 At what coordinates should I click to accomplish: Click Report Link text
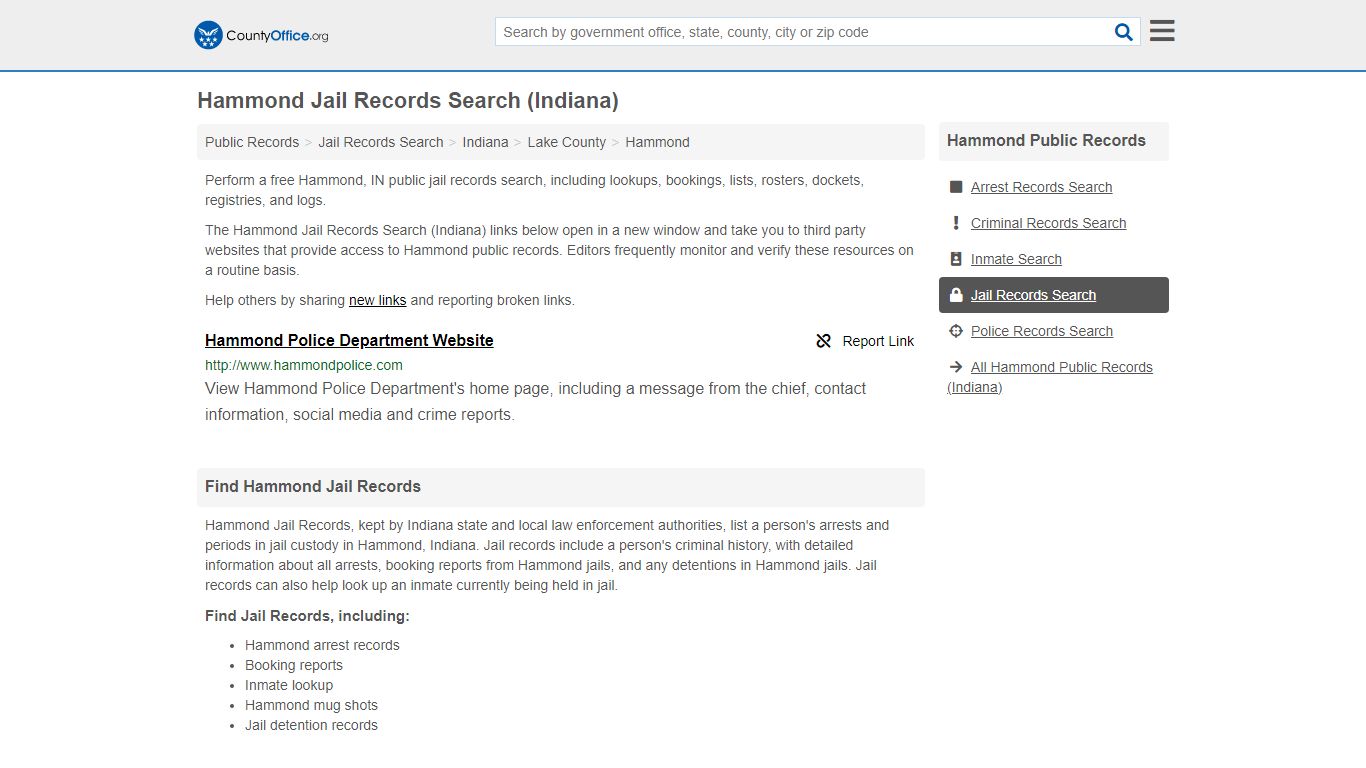878,341
